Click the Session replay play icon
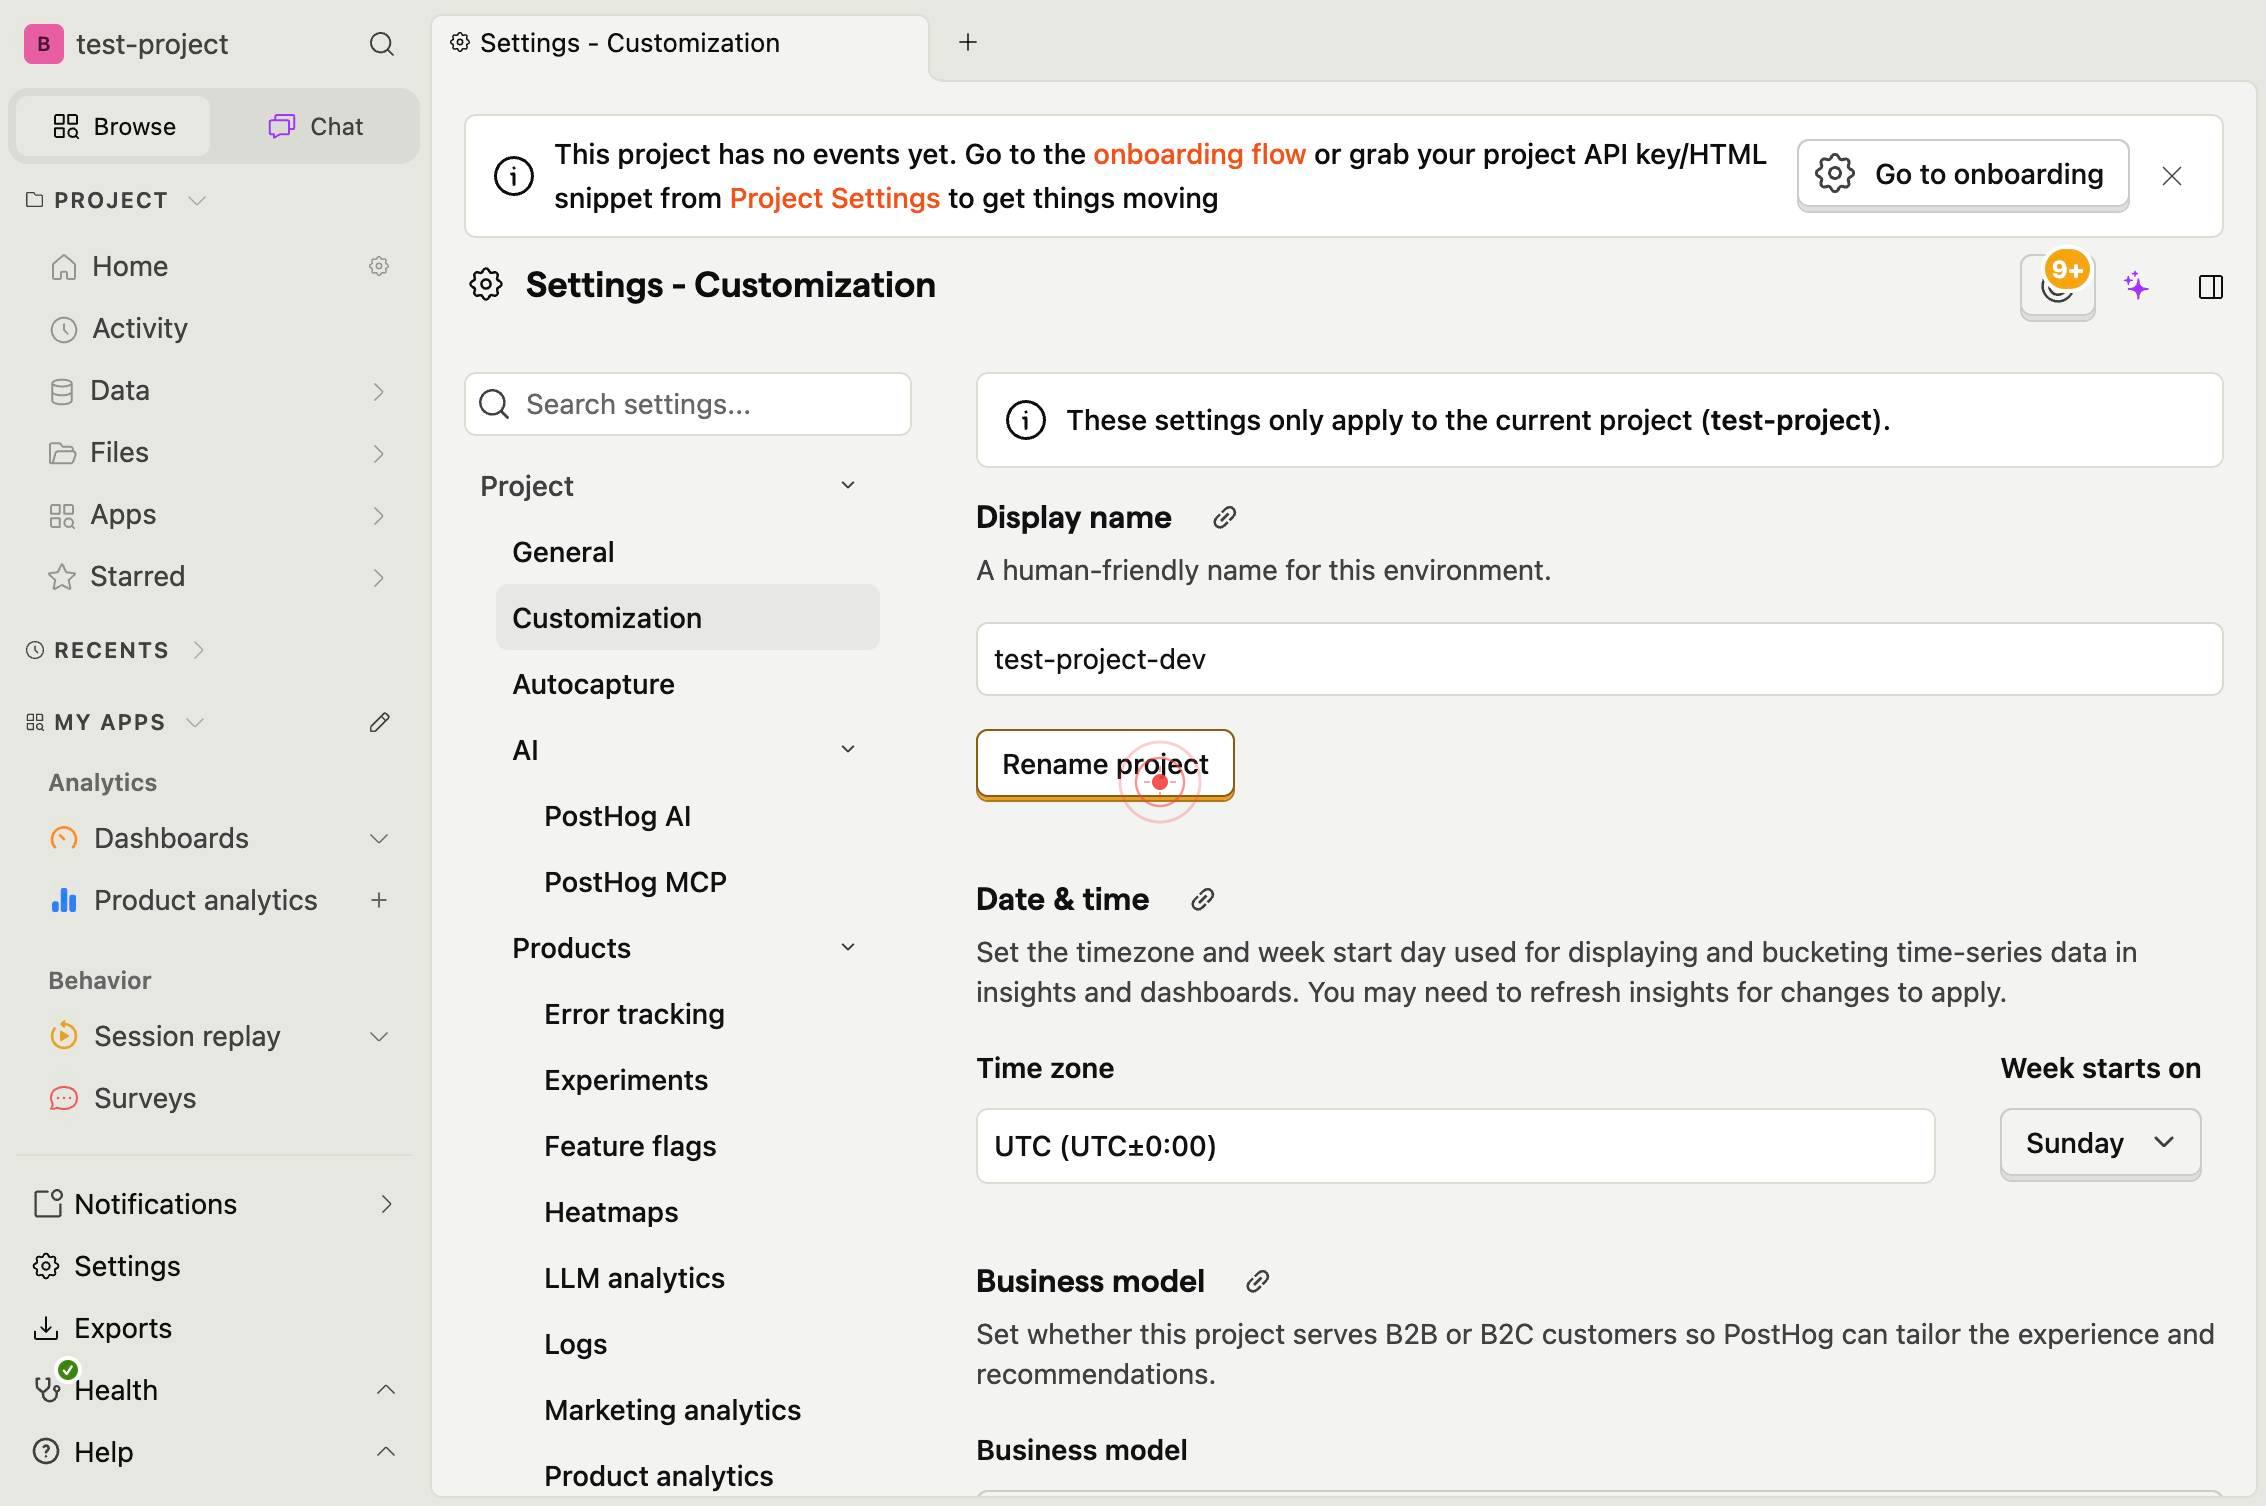This screenshot has width=2266, height=1506. click(x=64, y=1036)
